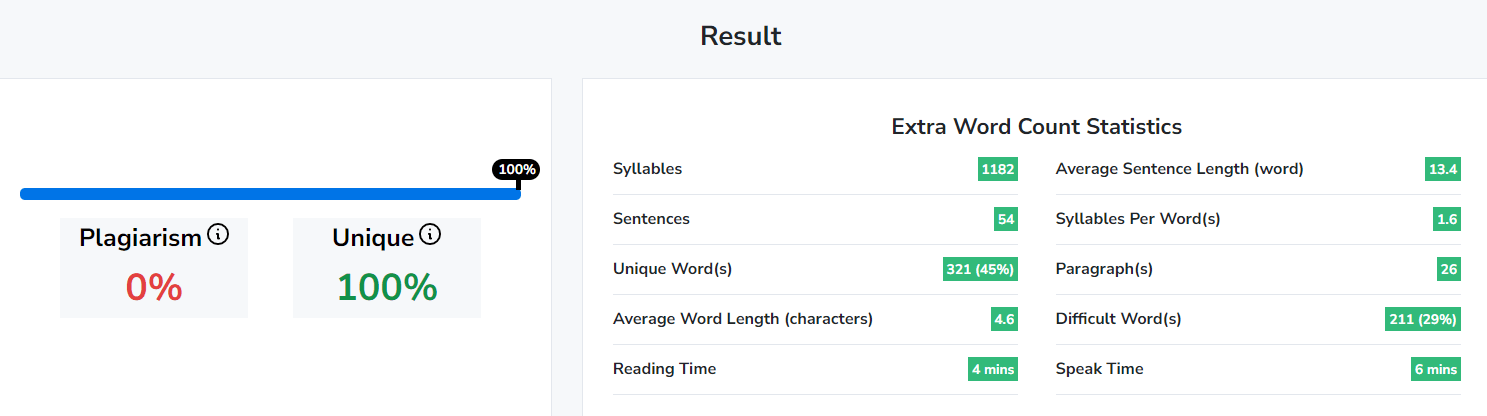Click the Unique Words badge 321 (45%)
Screen dimensions: 1487x416
[980, 269]
